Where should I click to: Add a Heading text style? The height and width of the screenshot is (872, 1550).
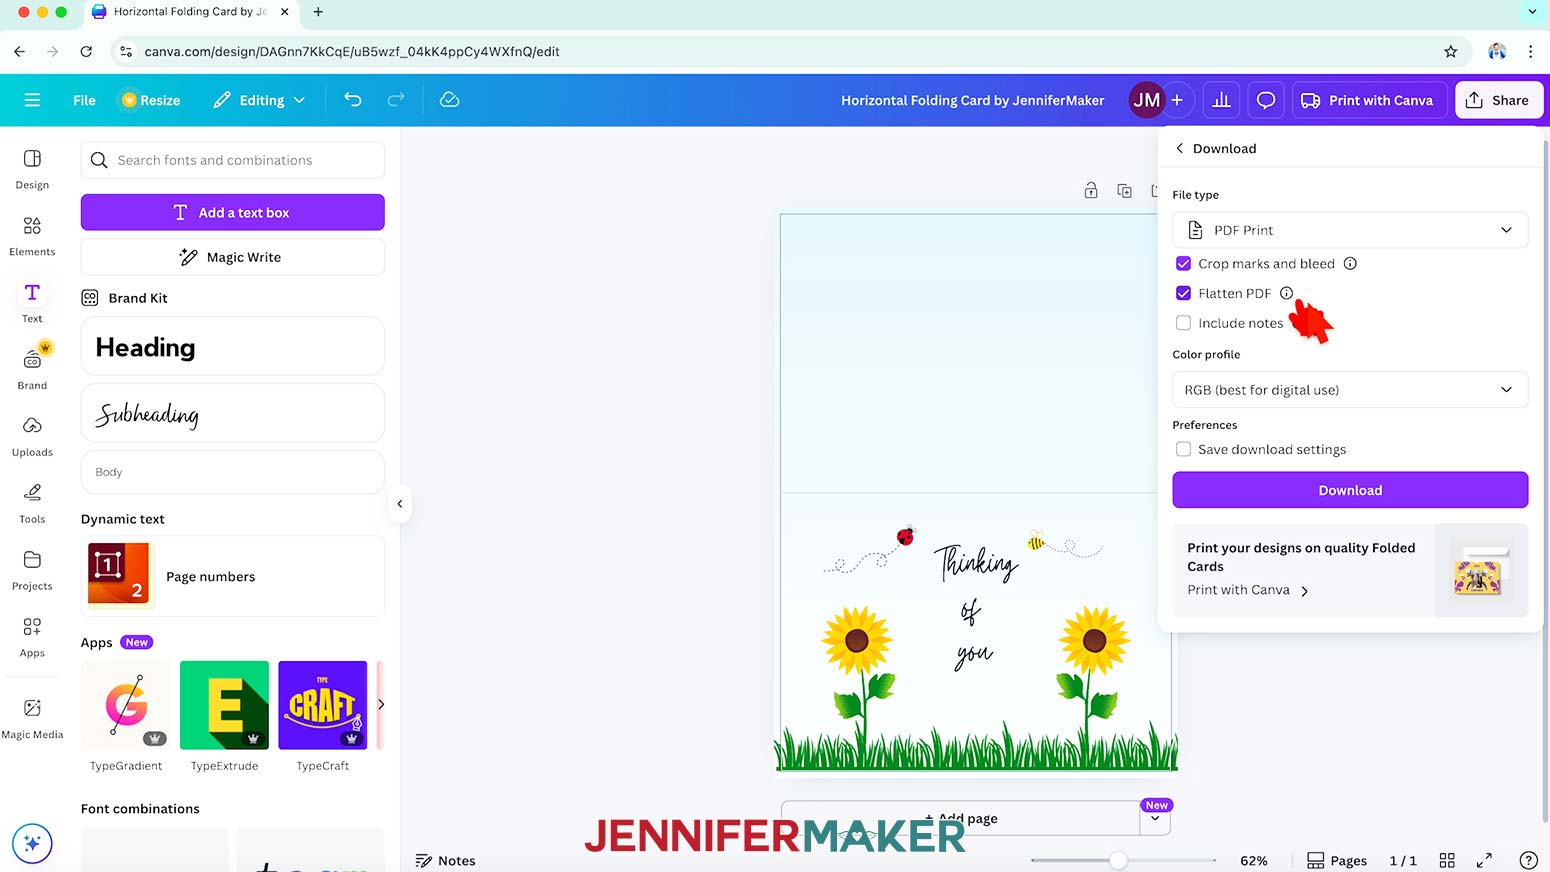click(233, 346)
